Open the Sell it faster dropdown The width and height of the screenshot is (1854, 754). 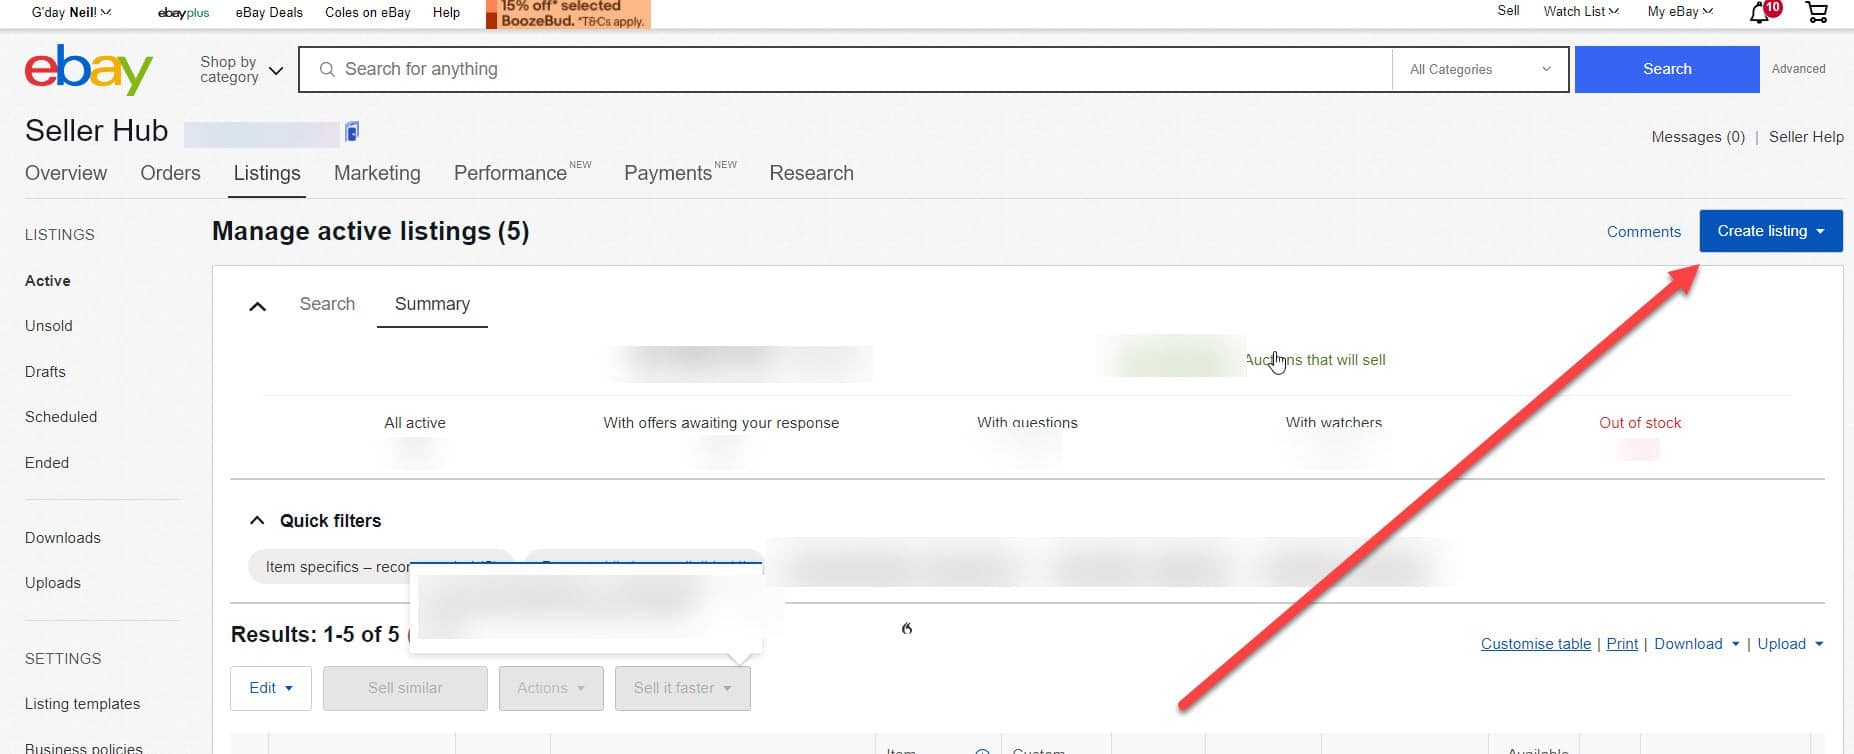[683, 688]
